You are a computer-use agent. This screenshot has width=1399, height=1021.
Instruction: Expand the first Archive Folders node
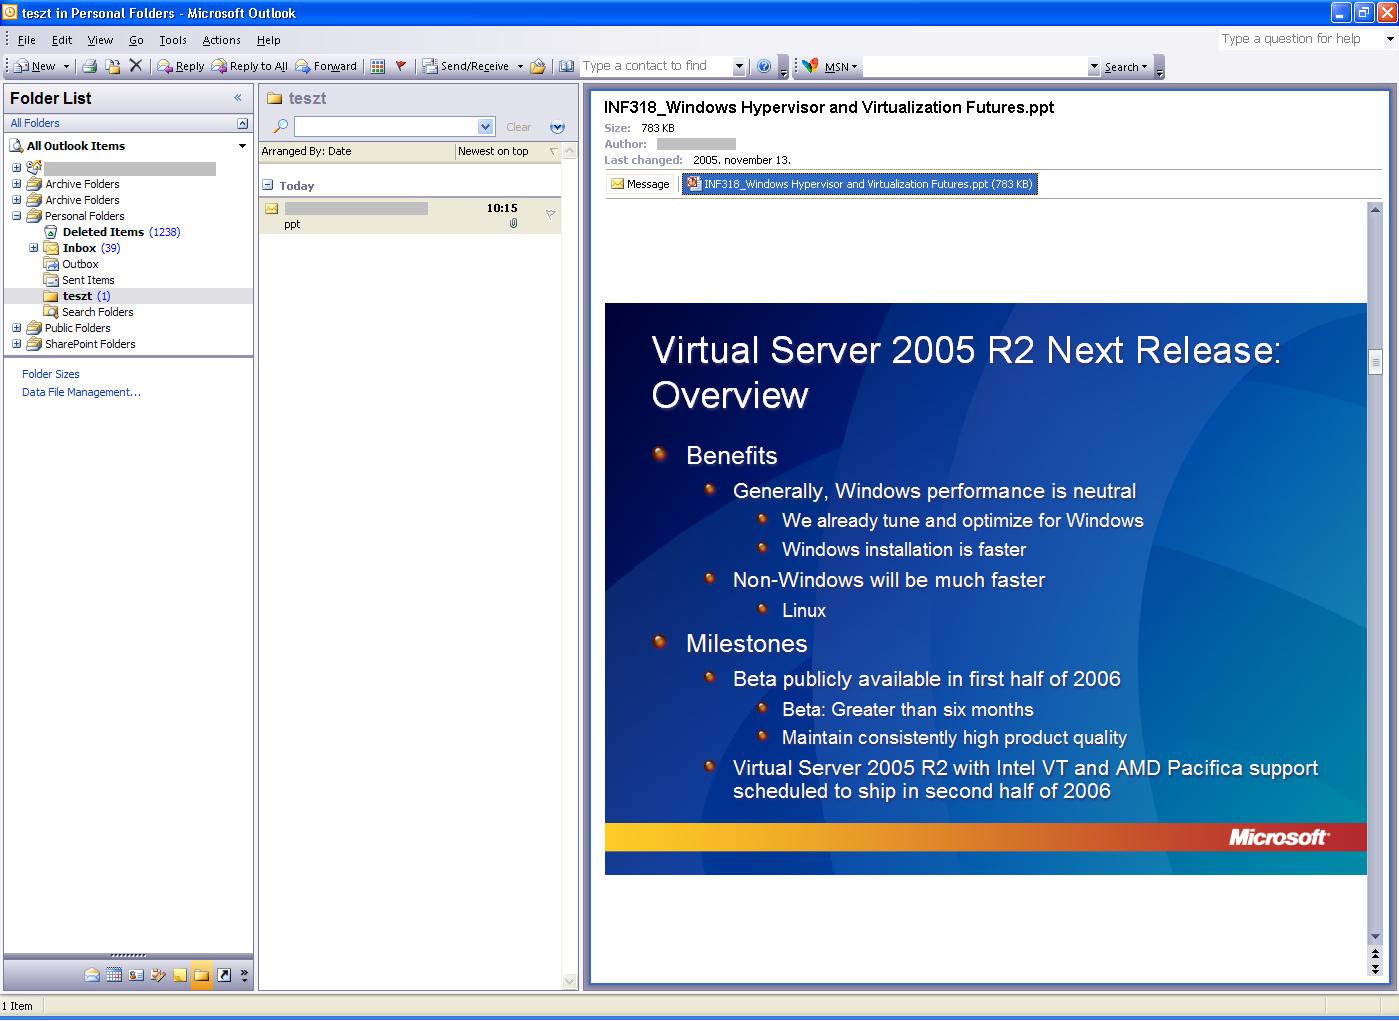[16, 184]
